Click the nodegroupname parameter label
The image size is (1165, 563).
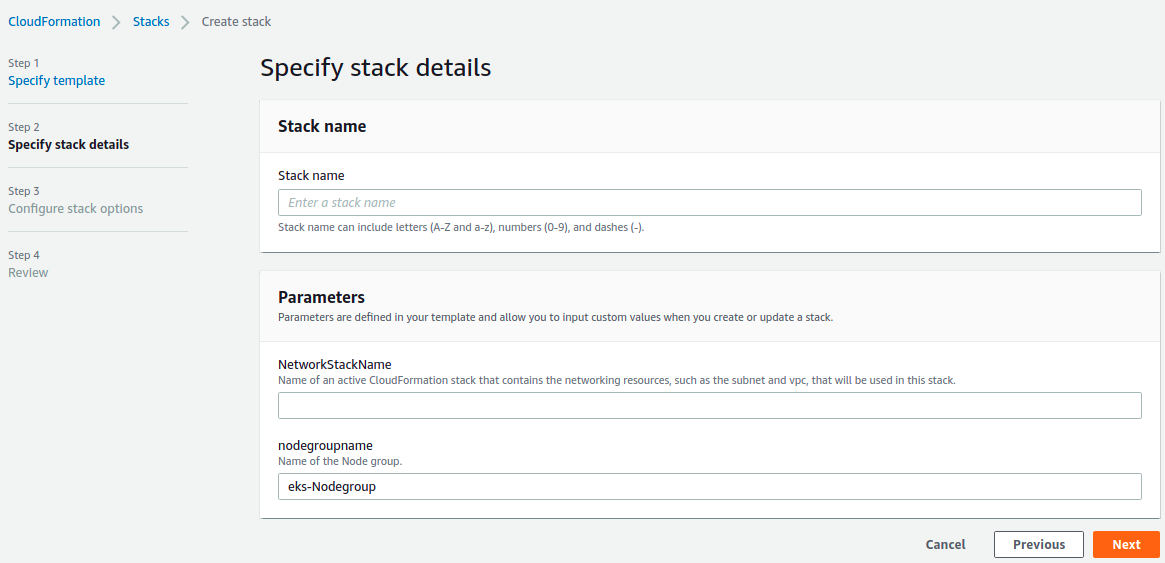[325, 446]
